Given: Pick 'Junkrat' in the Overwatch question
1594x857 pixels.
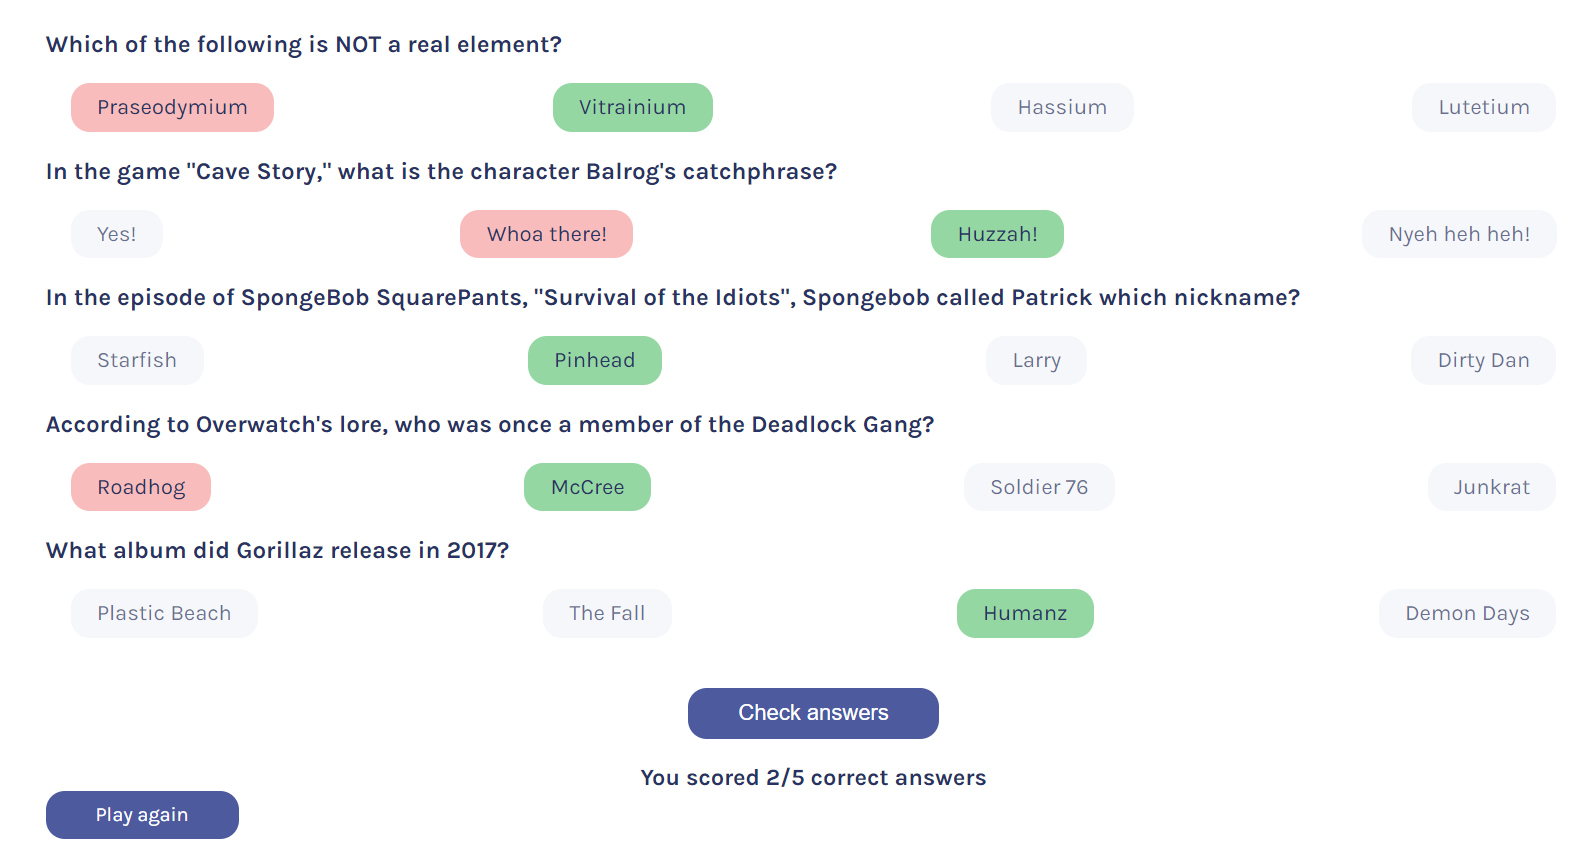Looking at the screenshot, I should (x=1491, y=487).
